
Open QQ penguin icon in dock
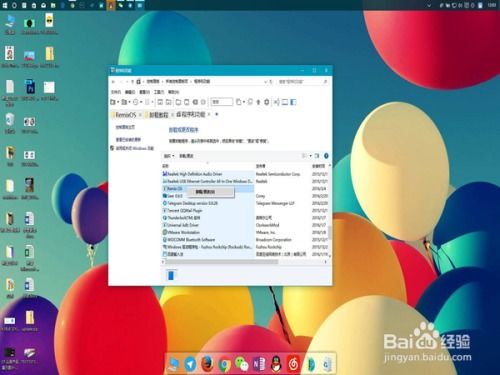tap(276, 364)
